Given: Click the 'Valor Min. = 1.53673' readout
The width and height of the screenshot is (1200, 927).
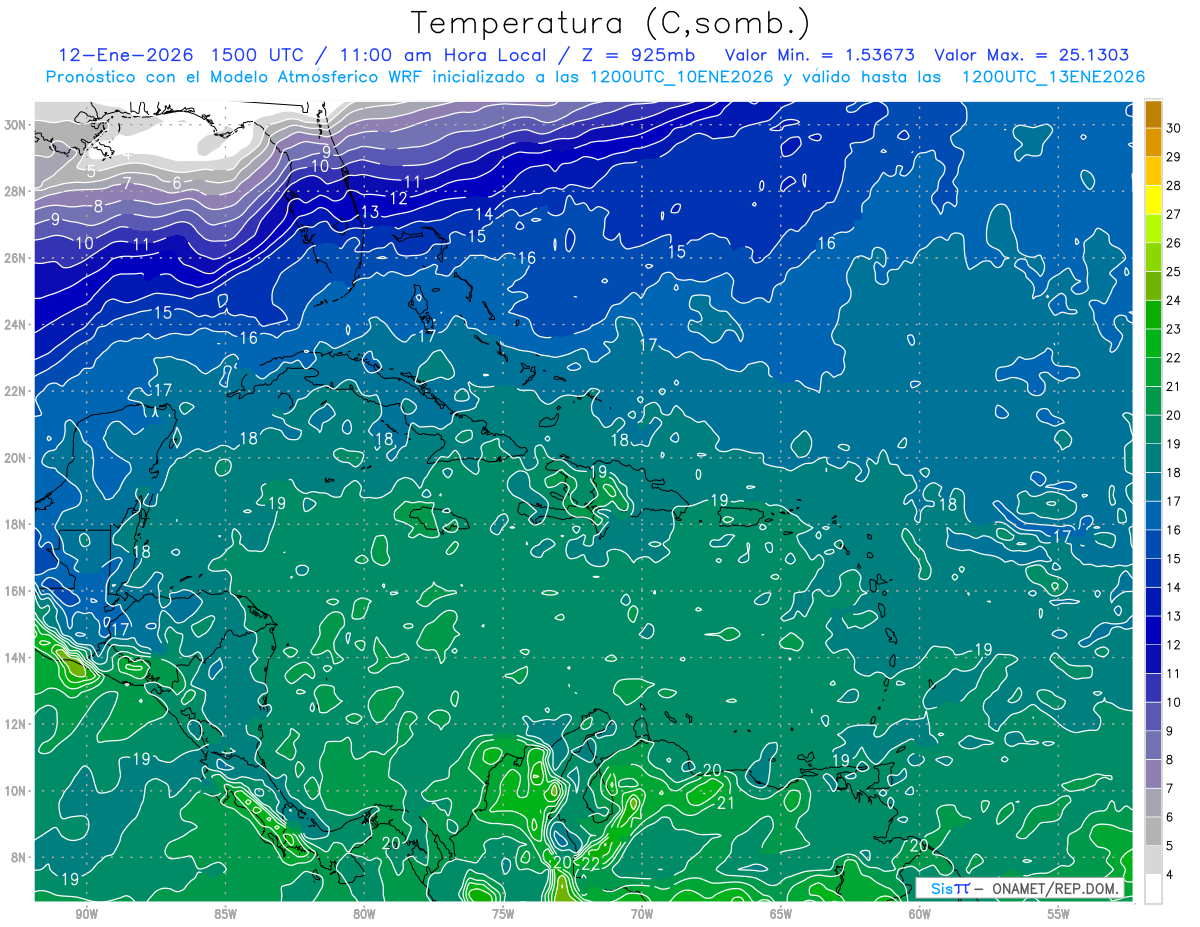Looking at the screenshot, I should (820, 55).
